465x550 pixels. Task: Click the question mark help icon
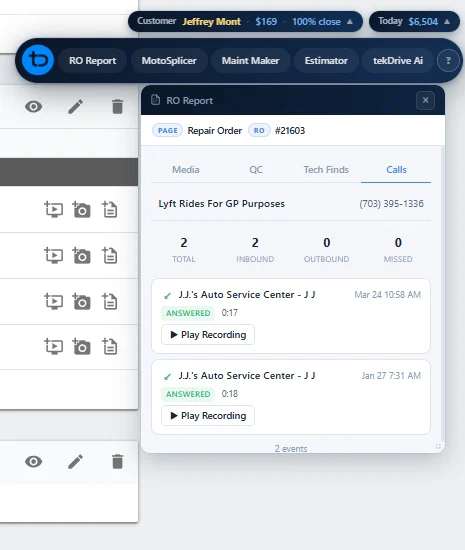click(448, 61)
